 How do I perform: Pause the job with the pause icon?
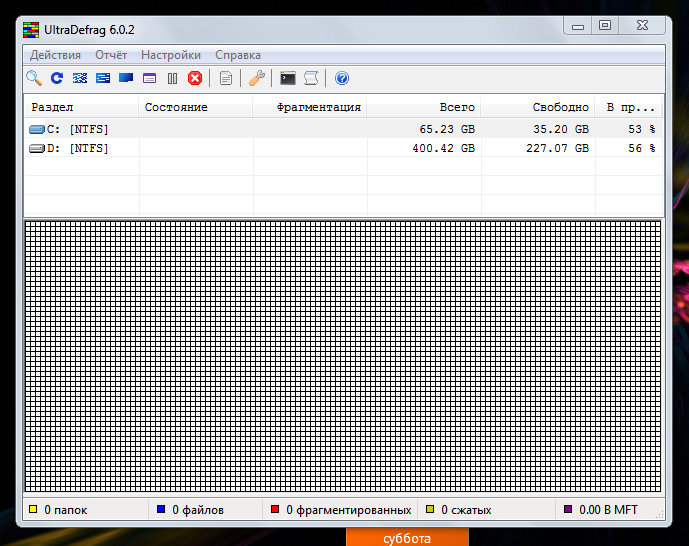(172, 78)
